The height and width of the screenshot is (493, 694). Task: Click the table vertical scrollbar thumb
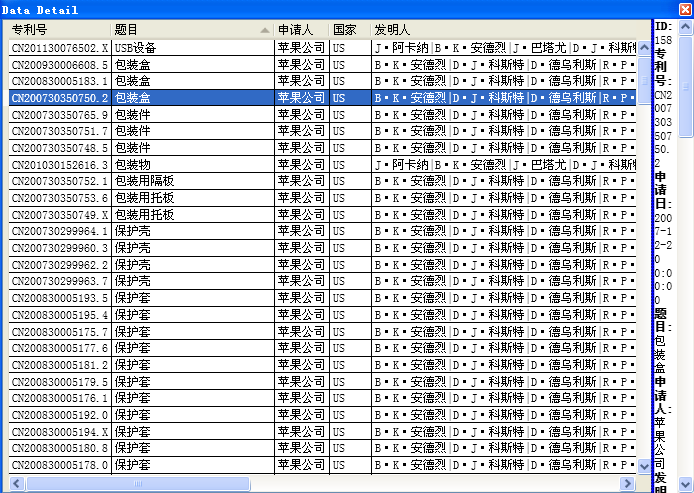coord(644,81)
